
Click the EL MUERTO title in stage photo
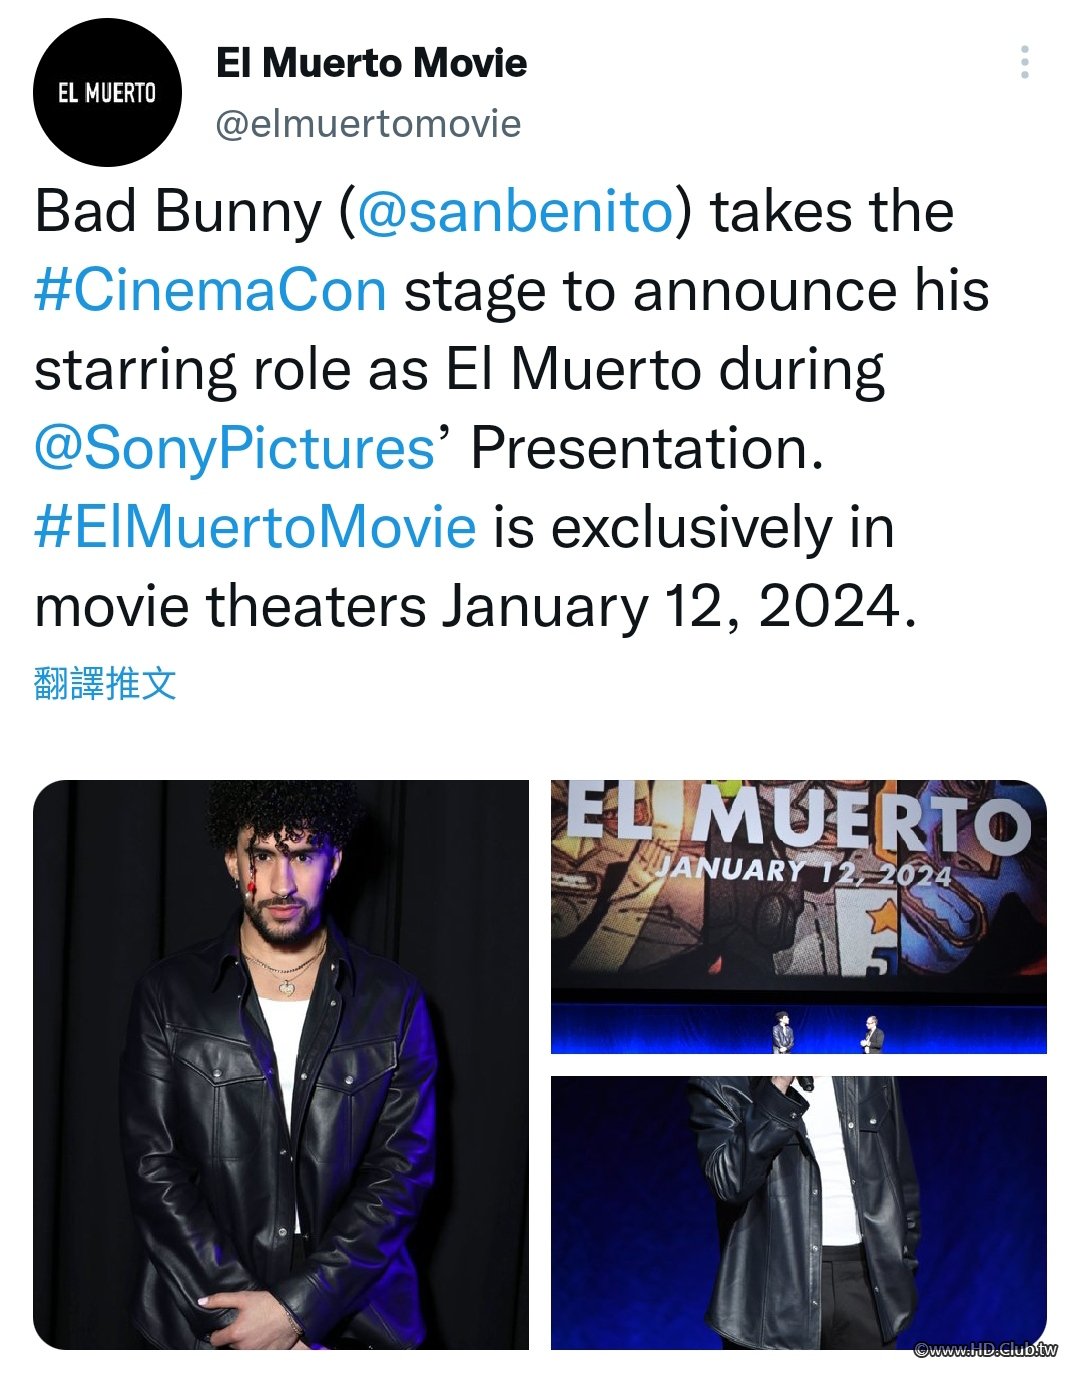tap(798, 820)
